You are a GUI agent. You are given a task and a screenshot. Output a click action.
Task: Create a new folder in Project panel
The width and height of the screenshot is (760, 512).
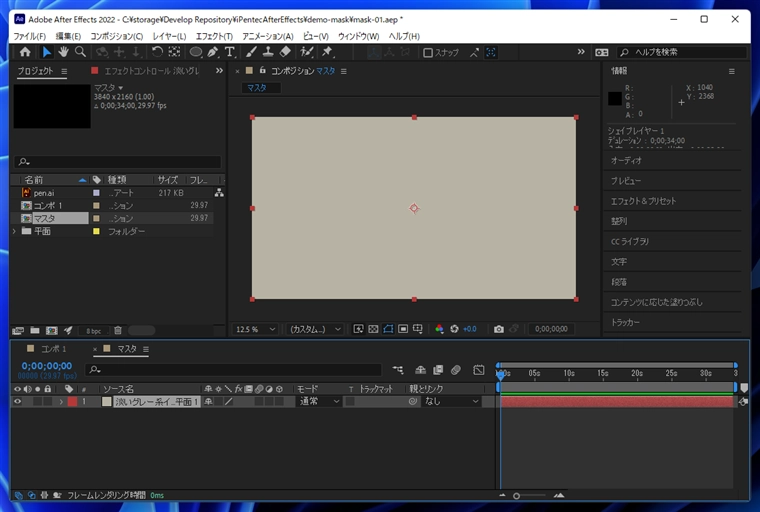click(x=34, y=330)
